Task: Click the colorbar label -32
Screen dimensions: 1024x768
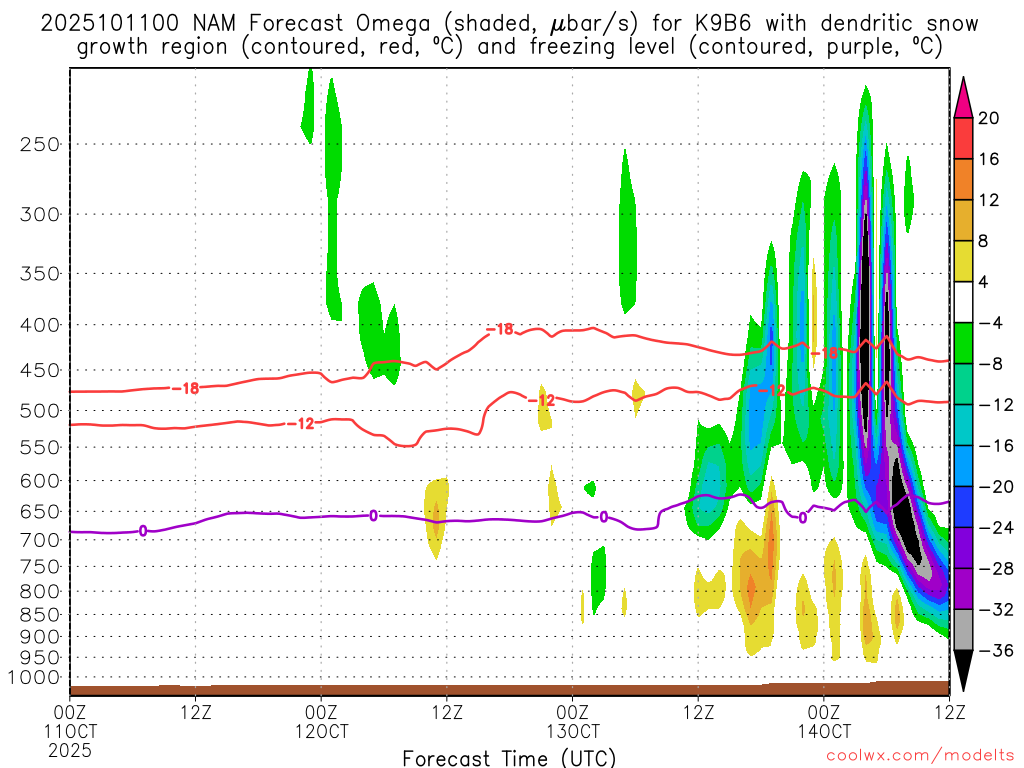Action: tap(996, 610)
